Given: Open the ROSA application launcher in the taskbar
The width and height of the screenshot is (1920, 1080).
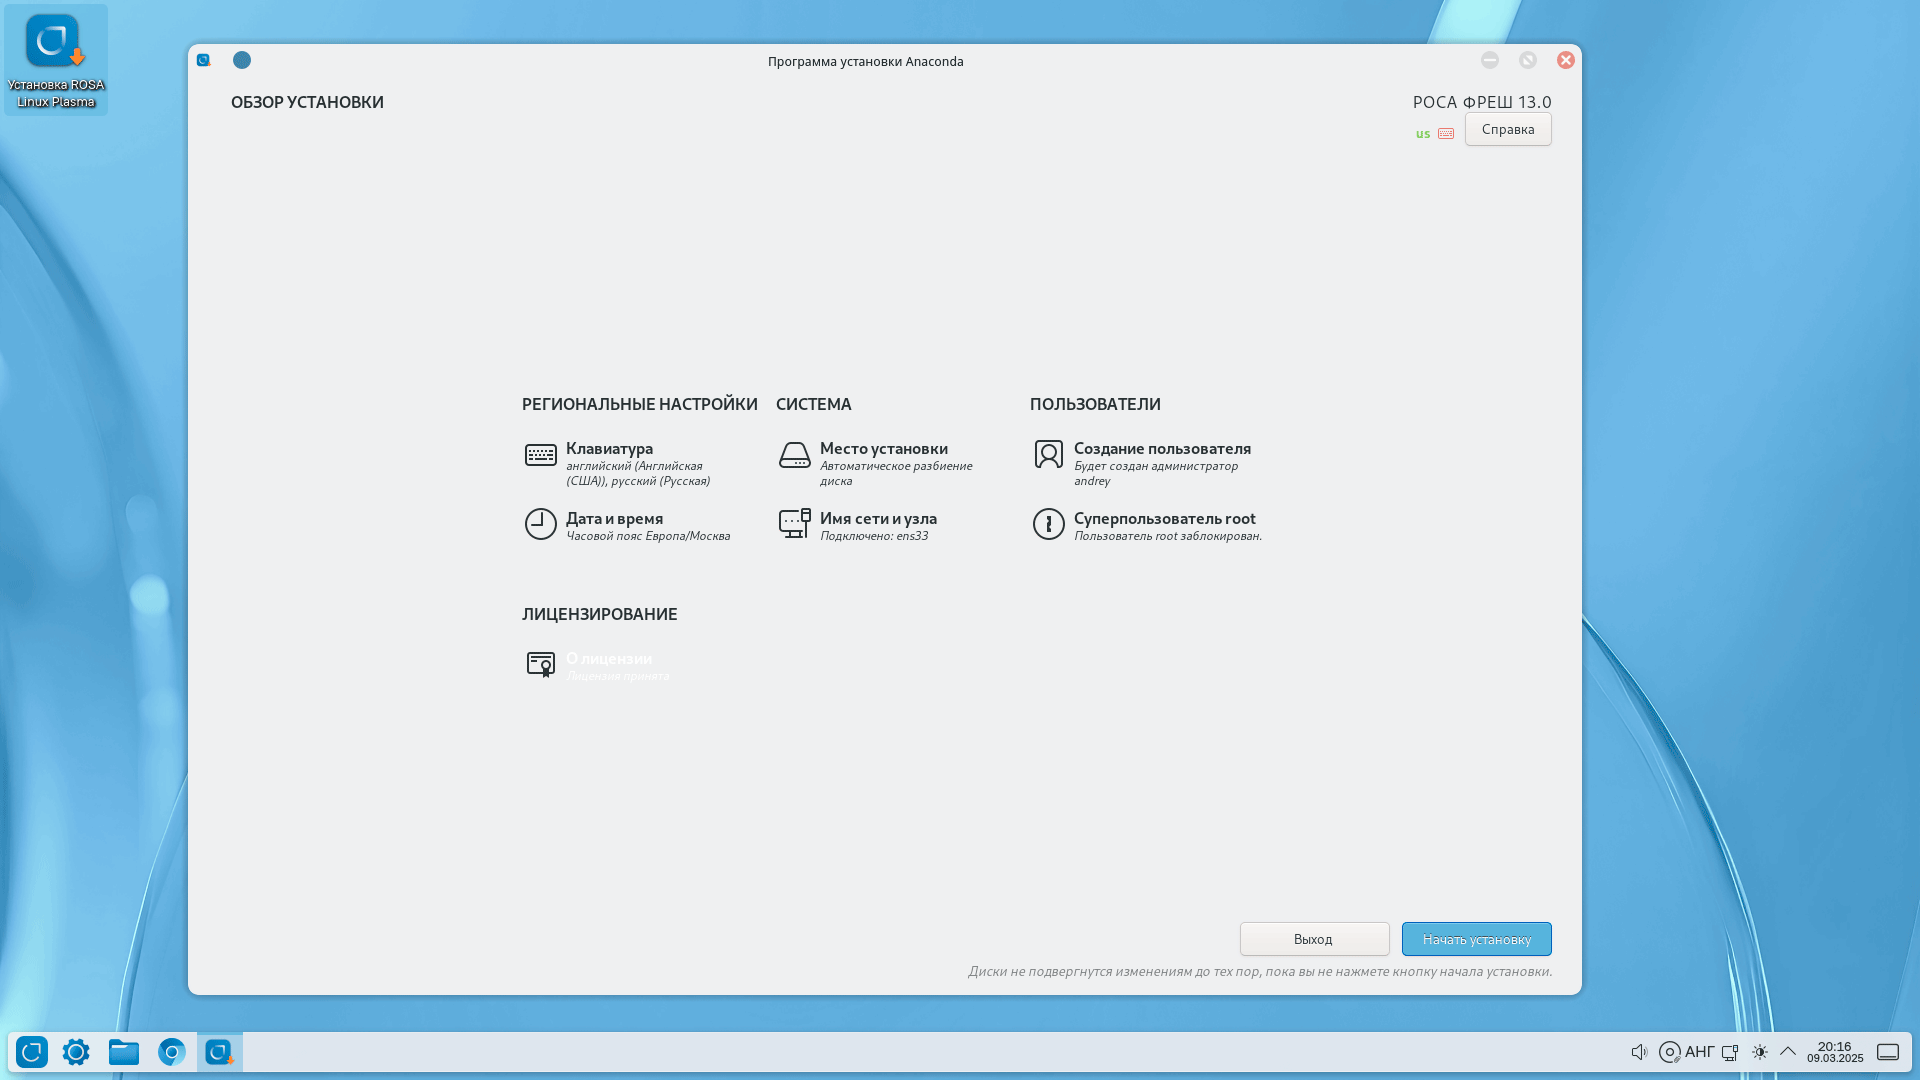Looking at the screenshot, I should [32, 1052].
